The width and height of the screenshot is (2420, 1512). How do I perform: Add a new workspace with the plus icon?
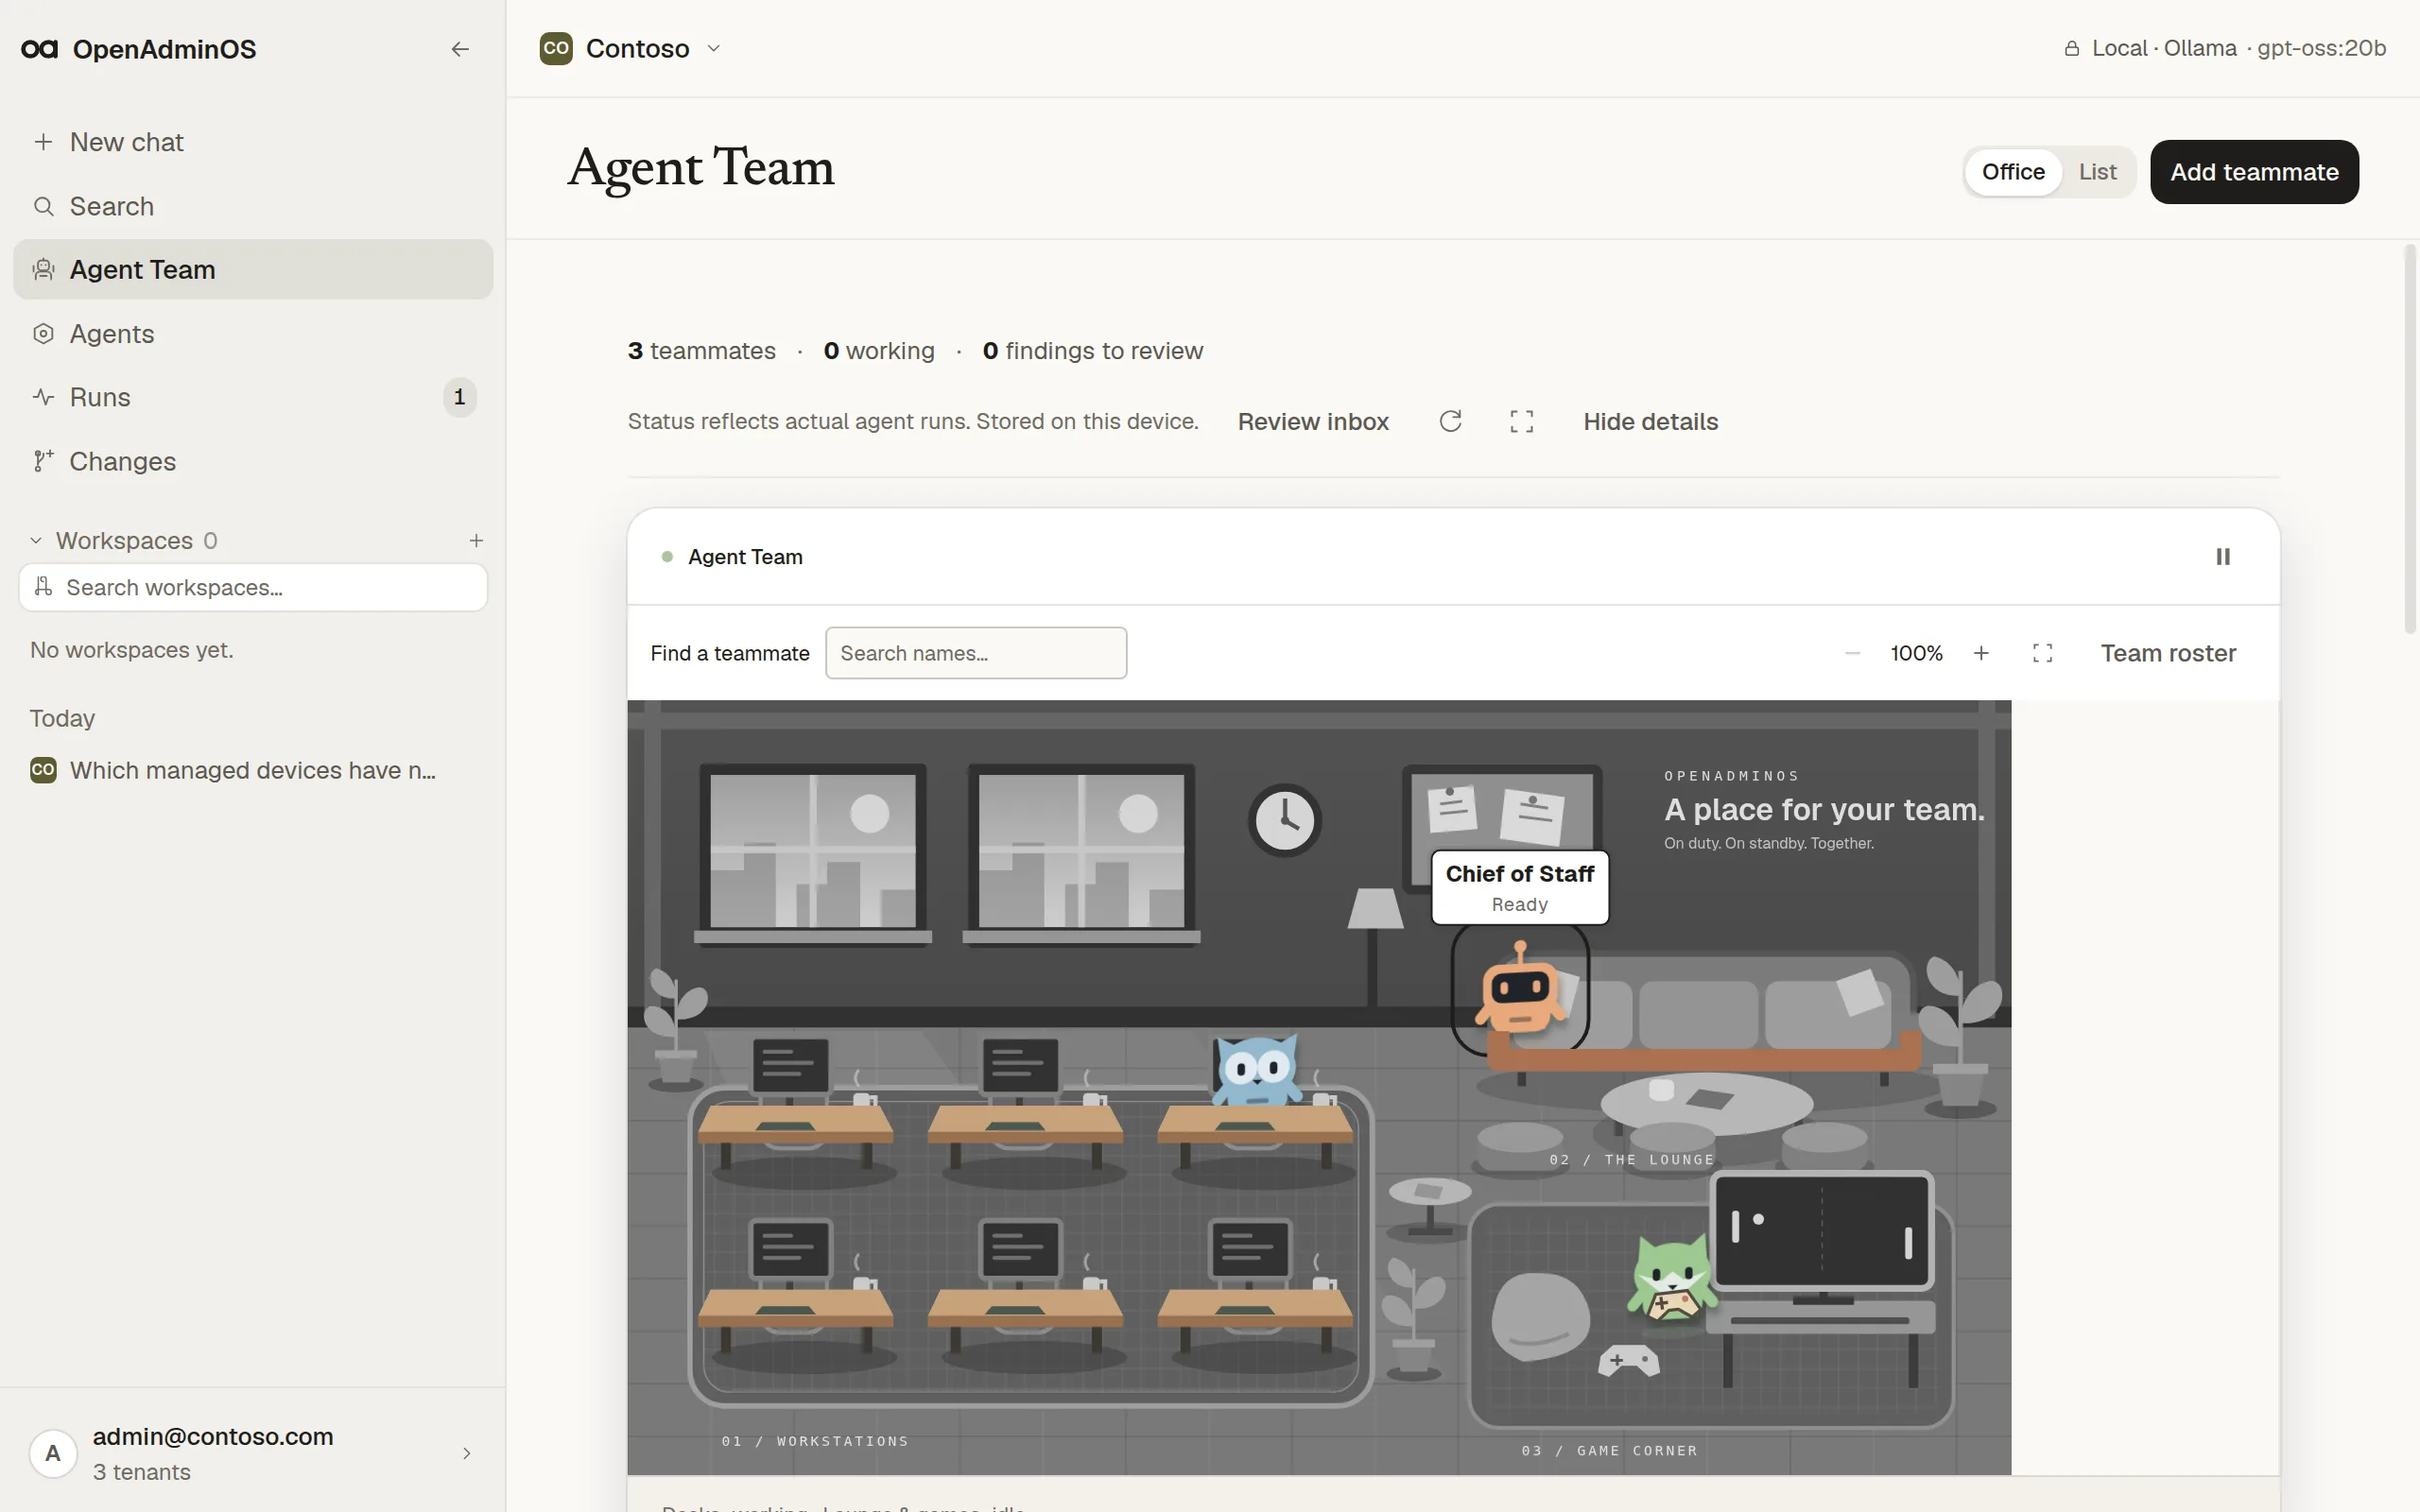click(x=476, y=541)
